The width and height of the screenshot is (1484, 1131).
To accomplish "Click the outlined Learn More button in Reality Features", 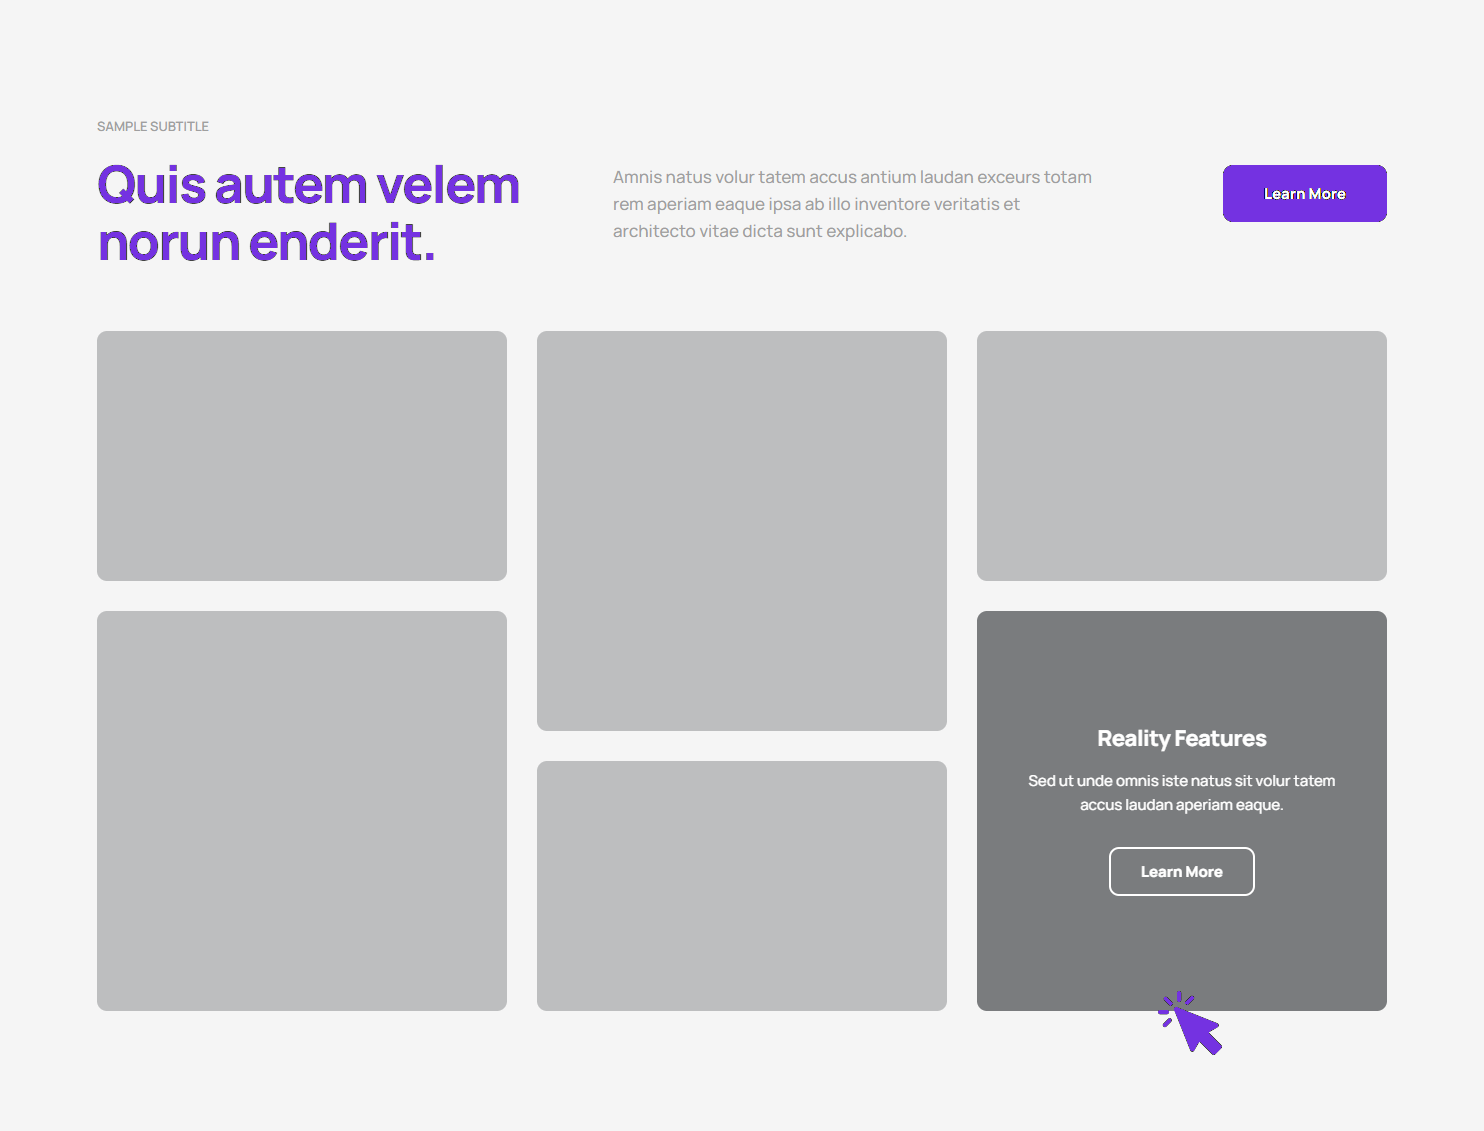I will pyautogui.click(x=1181, y=872).
